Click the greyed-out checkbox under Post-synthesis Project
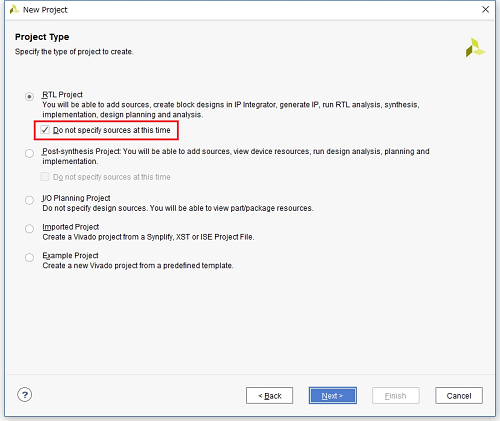The width and height of the screenshot is (500, 421). tap(45, 177)
